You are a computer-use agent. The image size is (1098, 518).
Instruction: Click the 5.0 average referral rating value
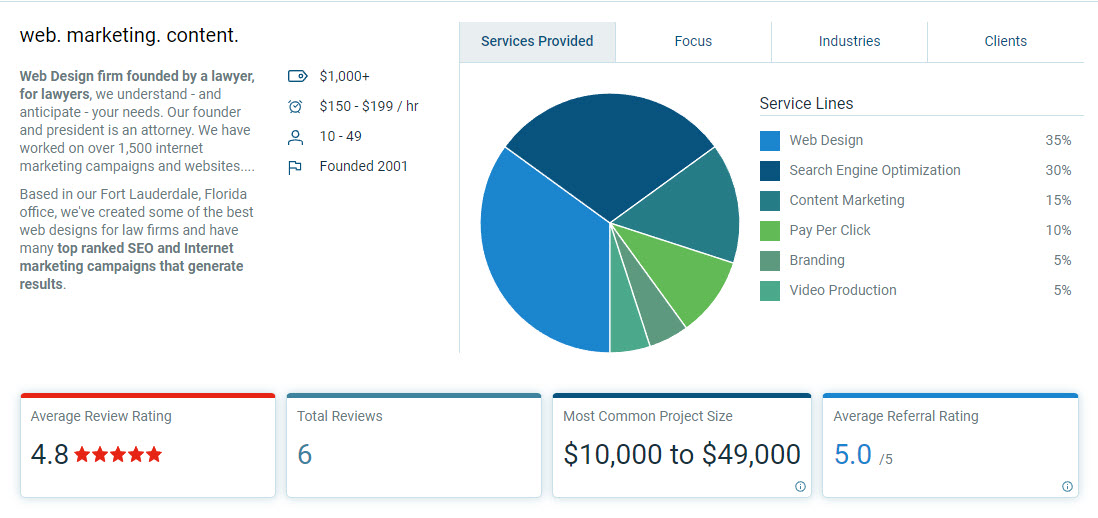853,455
